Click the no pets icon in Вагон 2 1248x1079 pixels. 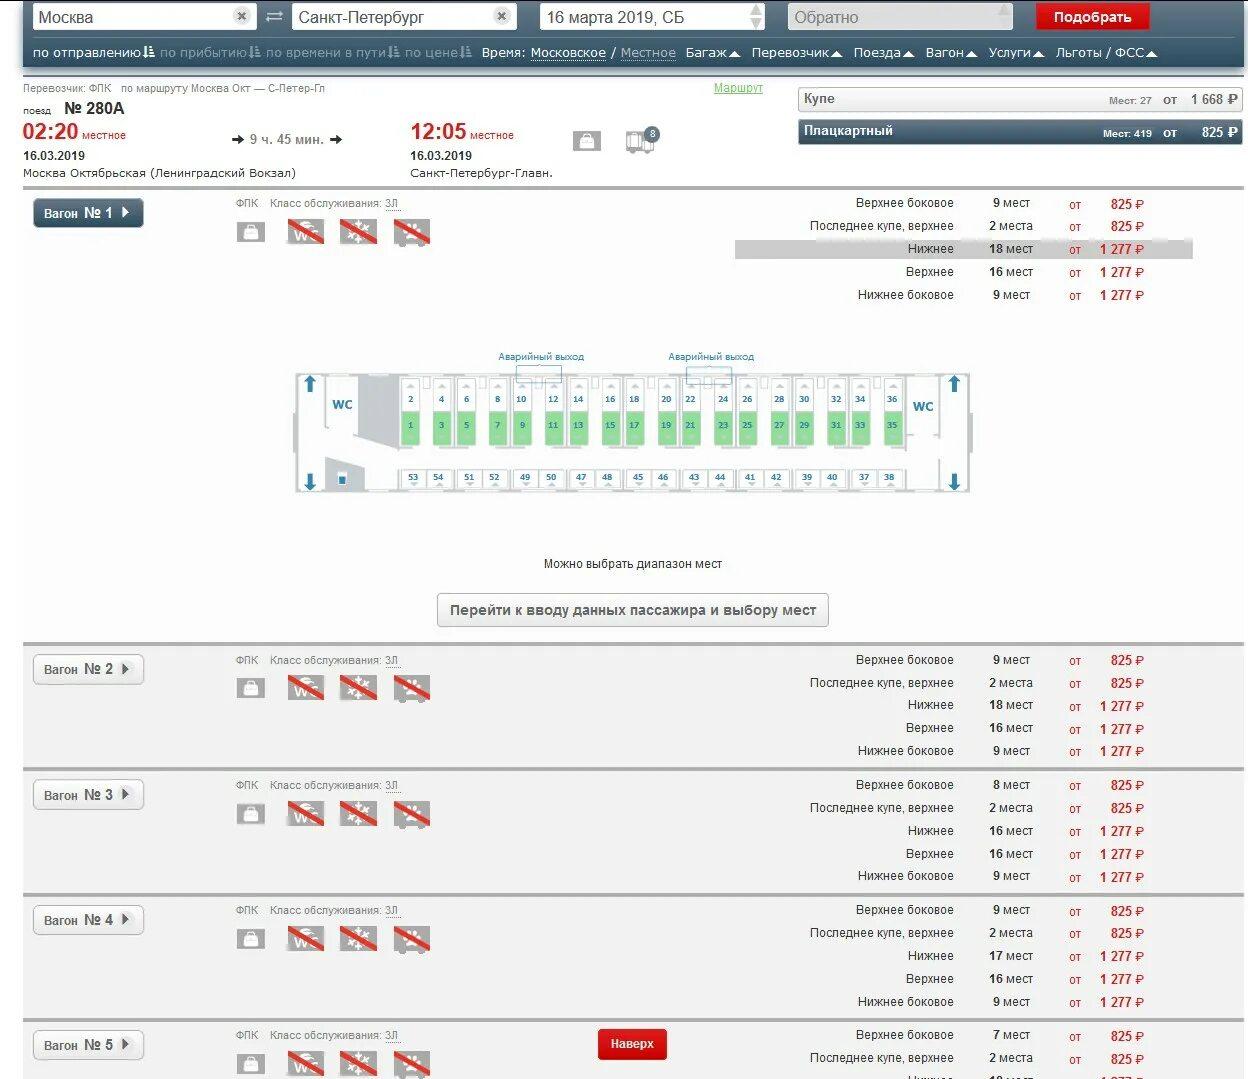(411, 688)
